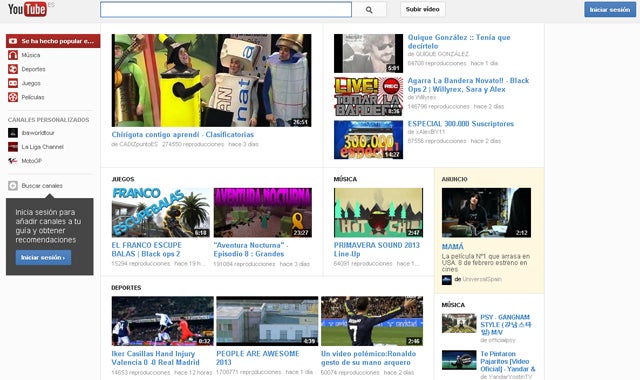Click the Buscar canales plus icon

13,186
